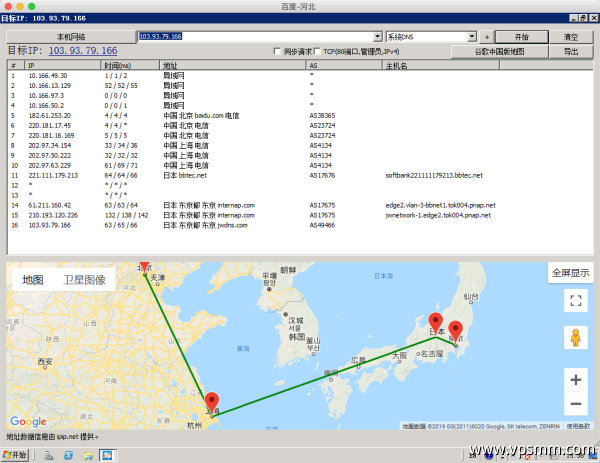Click 全屏显示 fullscreen button

click(x=571, y=273)
